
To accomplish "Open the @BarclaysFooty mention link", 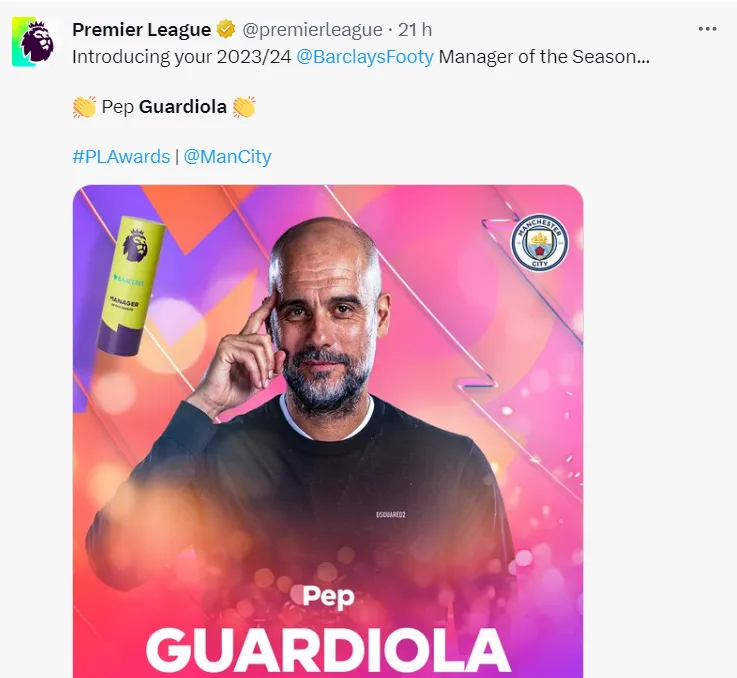I will coord(365,57).
